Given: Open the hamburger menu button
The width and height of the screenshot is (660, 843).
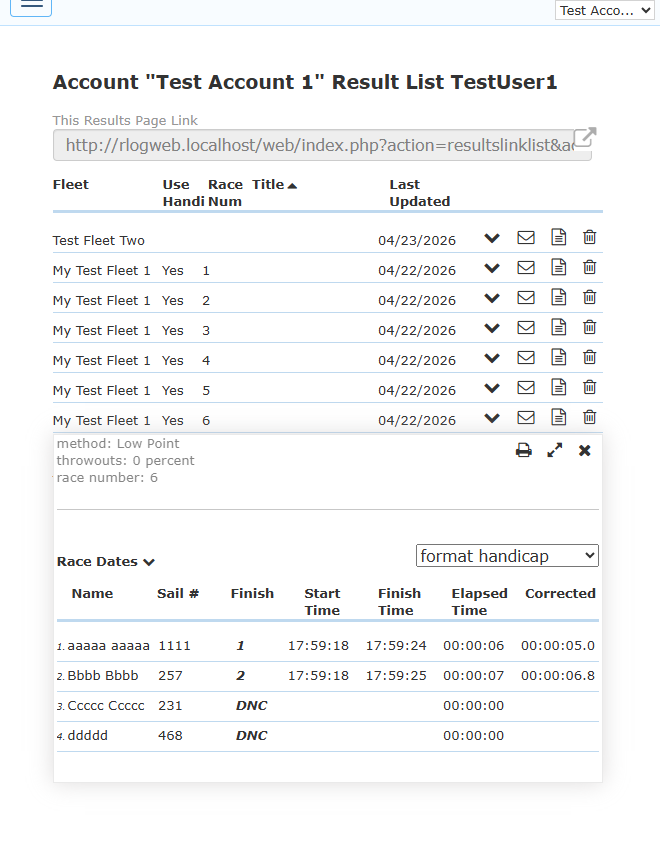Looking at the screenshot, I should (x=31, y=5).
